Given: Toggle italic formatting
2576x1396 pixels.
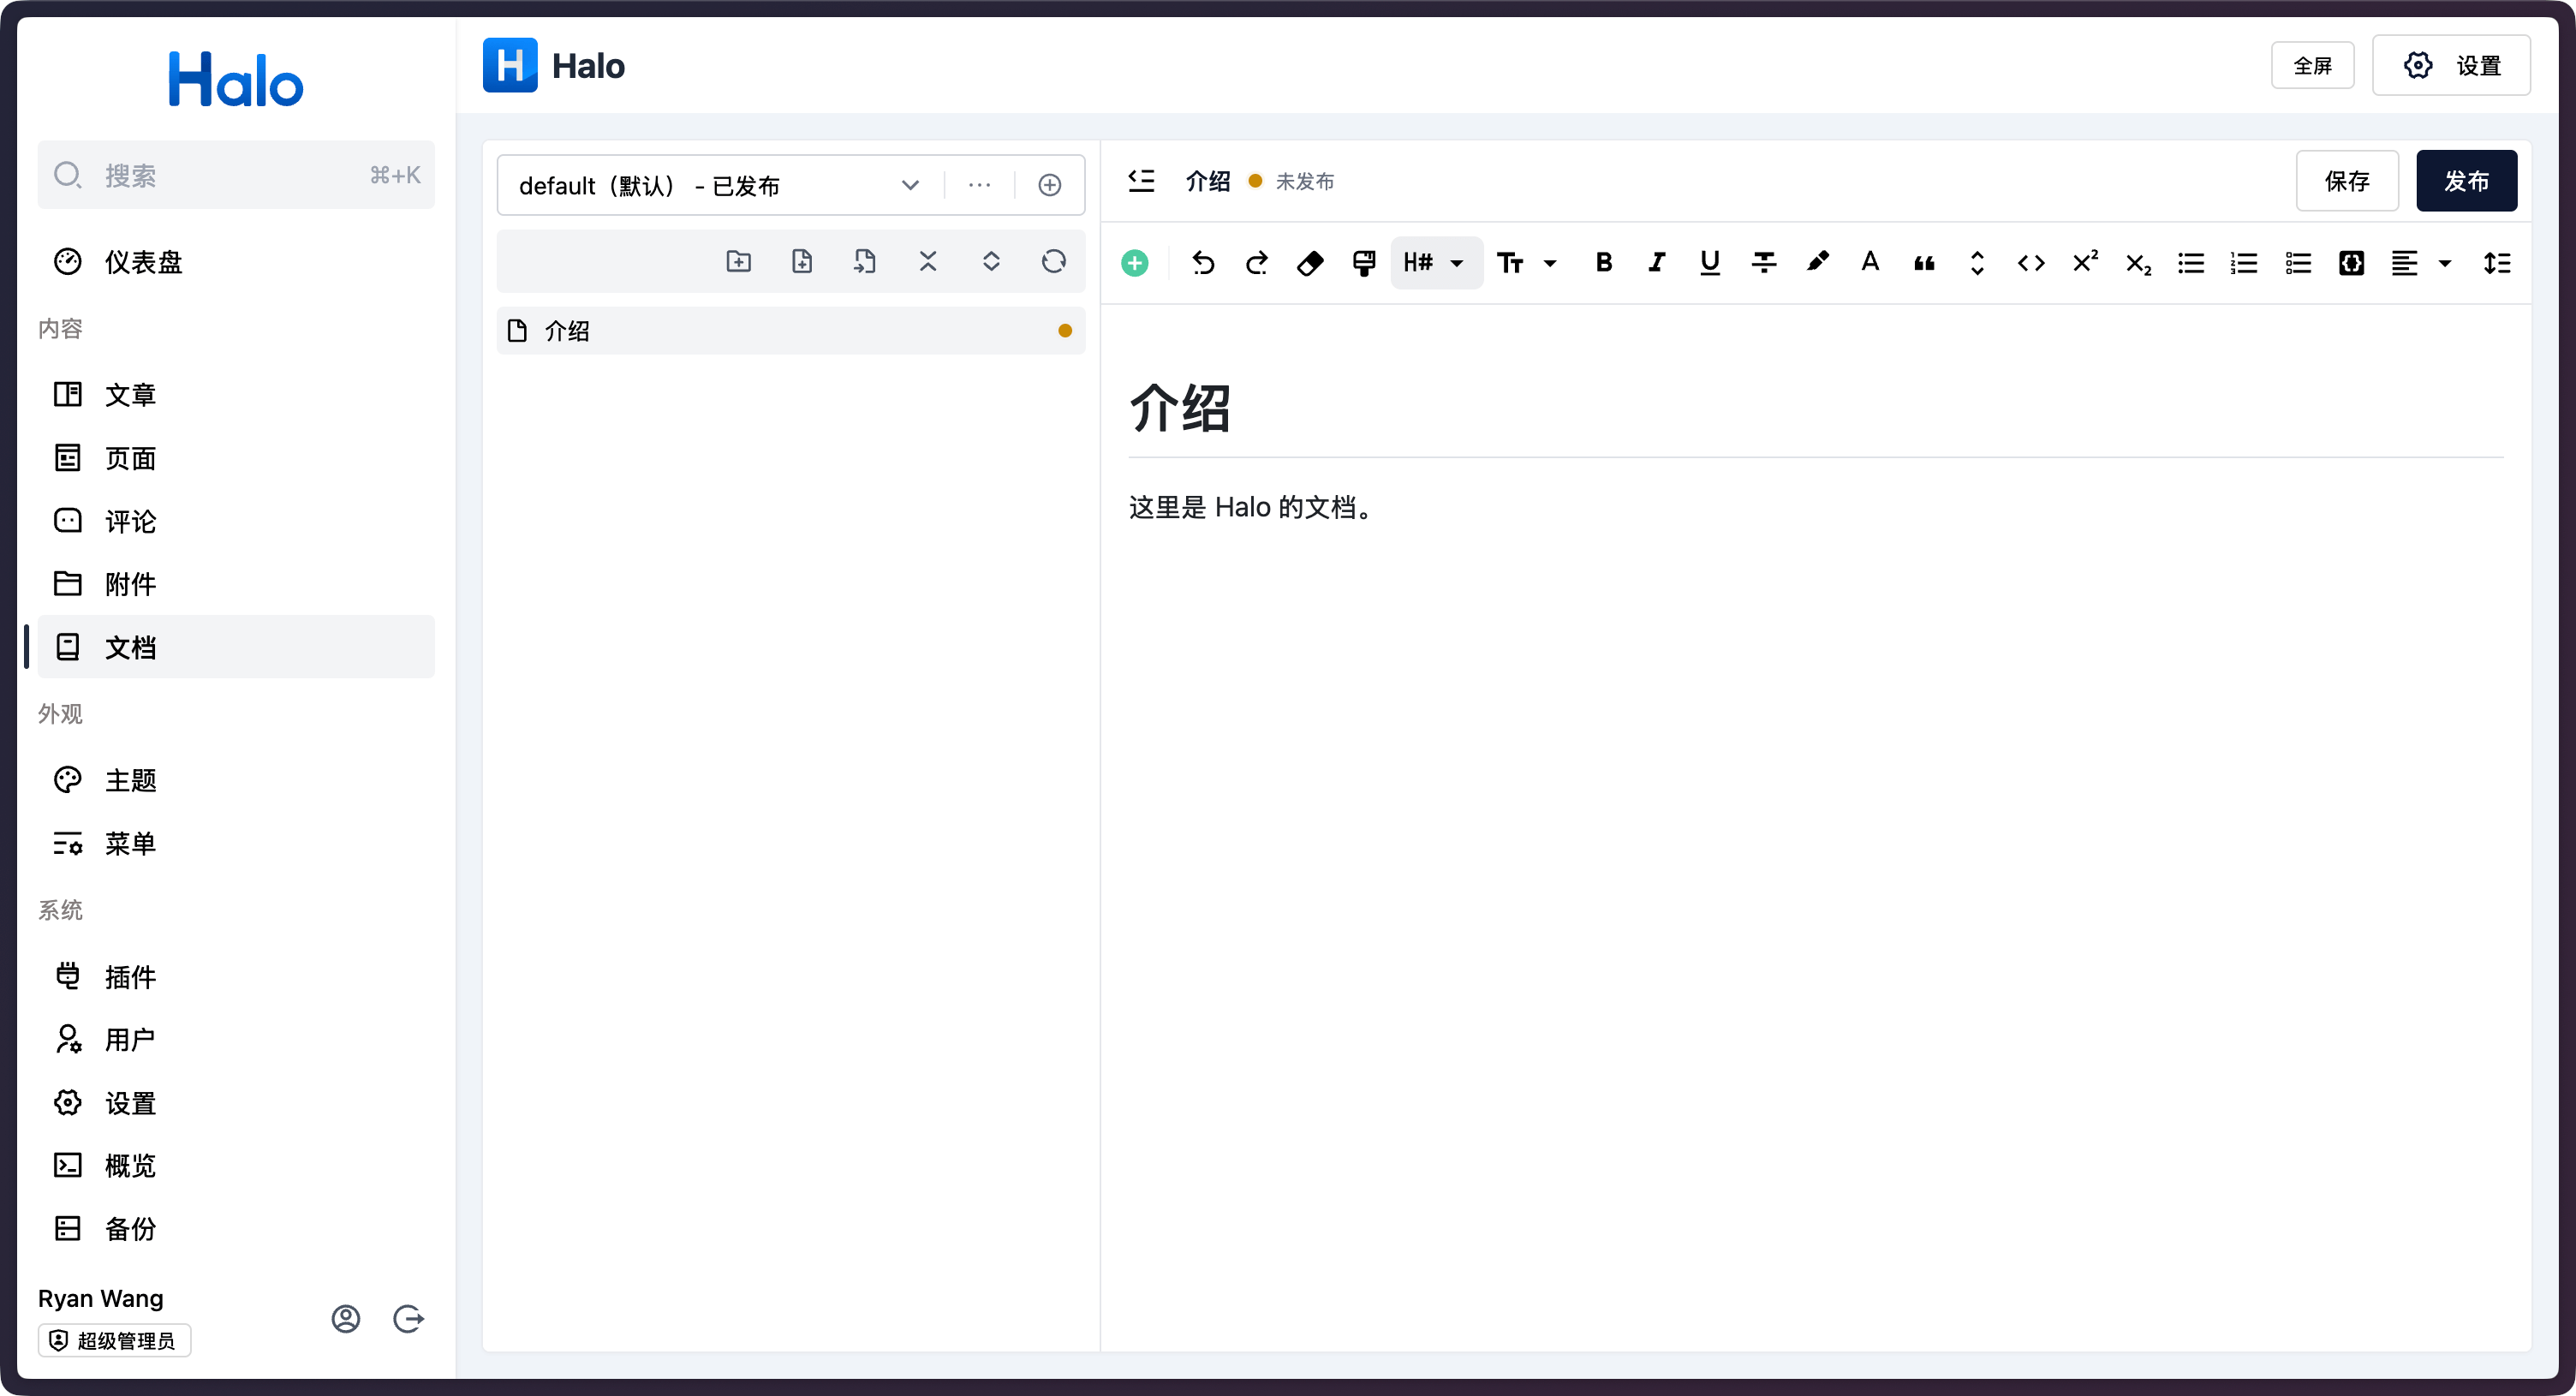Looking at the screenshot, I should (1656, 263).
